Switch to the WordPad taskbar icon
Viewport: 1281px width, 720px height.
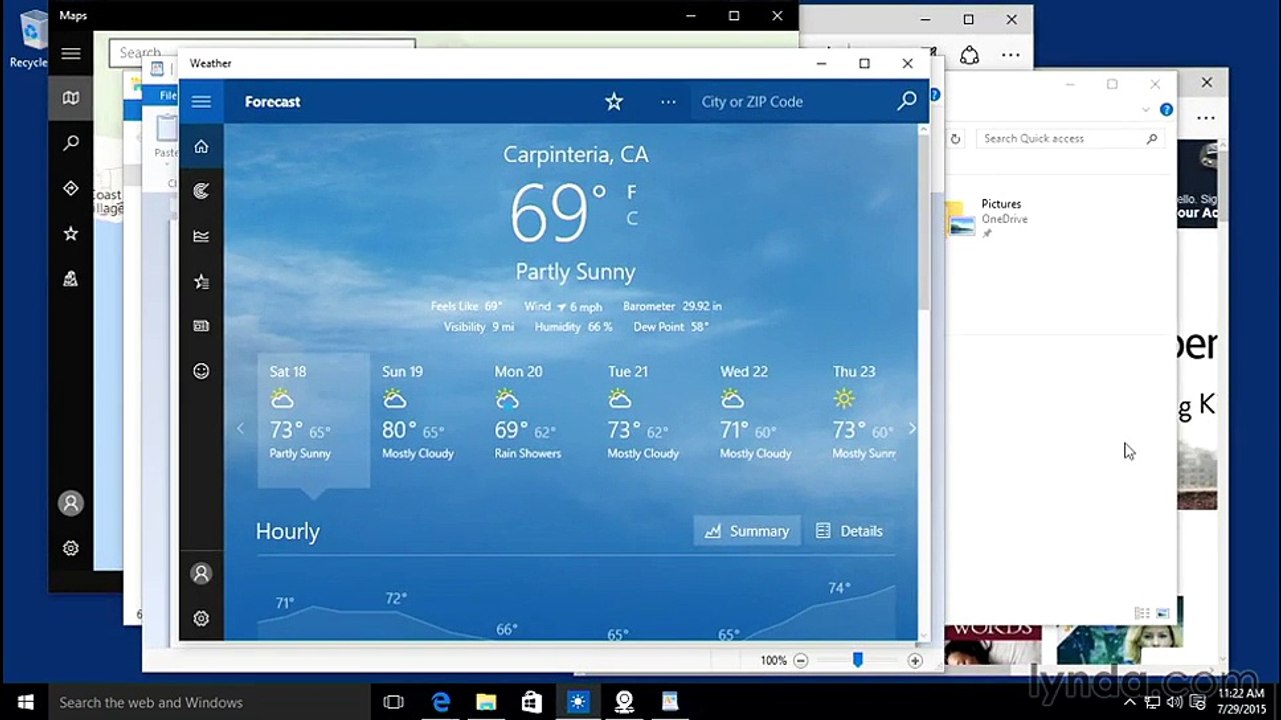[670, 702]
